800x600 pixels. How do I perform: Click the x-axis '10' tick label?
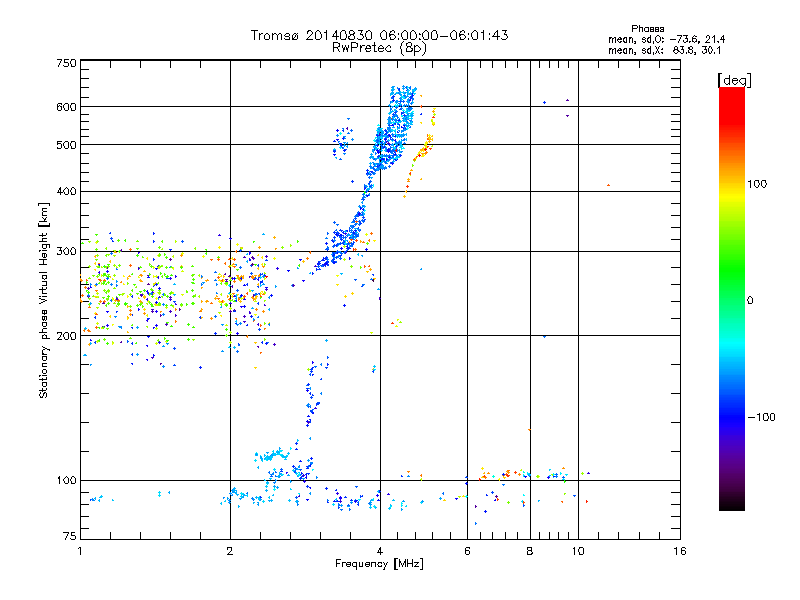pyautogui.click(x=578, y=551)
